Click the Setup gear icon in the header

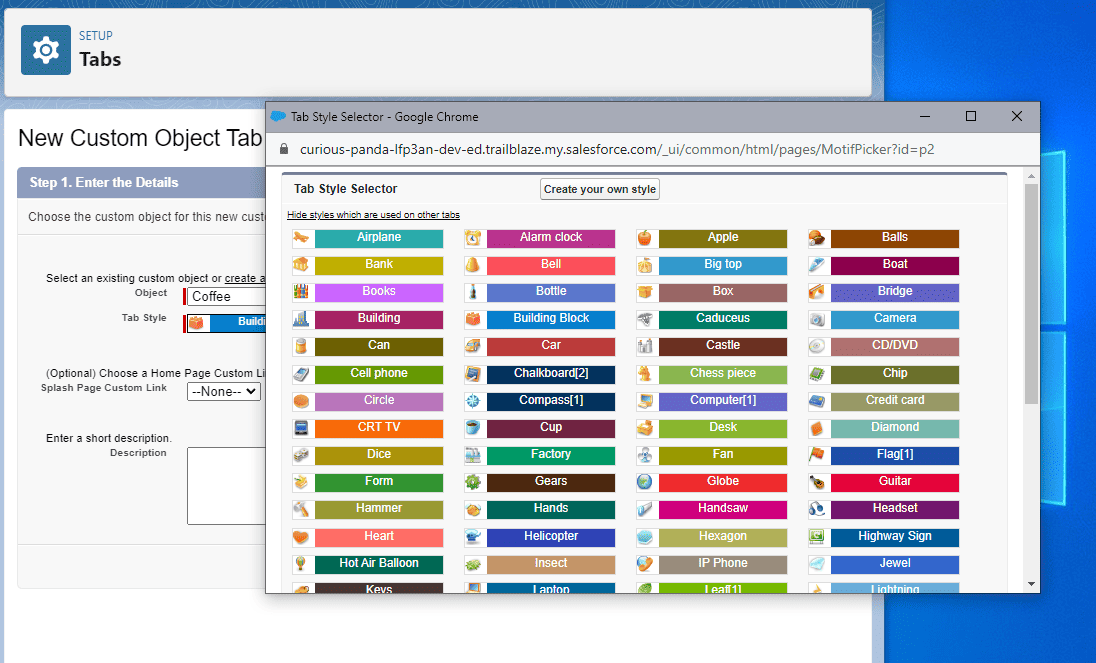coord(45,49)
